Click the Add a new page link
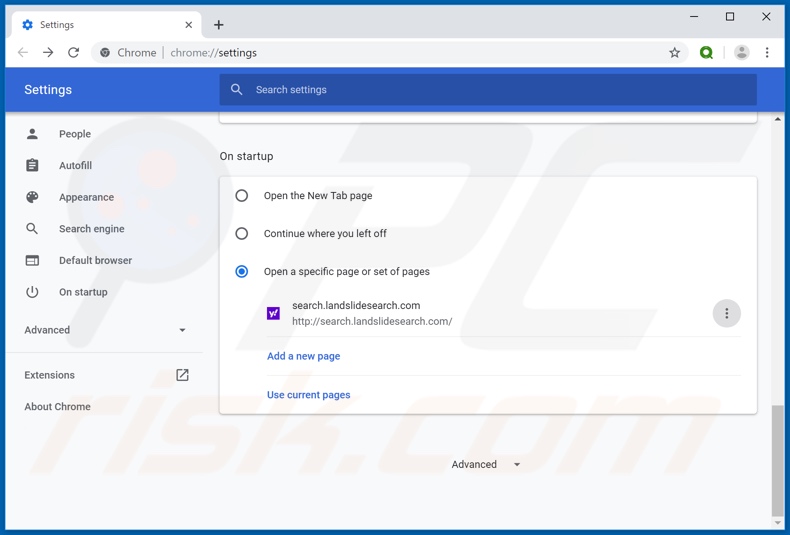Image resolution: width=790 pixels, height=535 pixels. click(x=303, y=356)
